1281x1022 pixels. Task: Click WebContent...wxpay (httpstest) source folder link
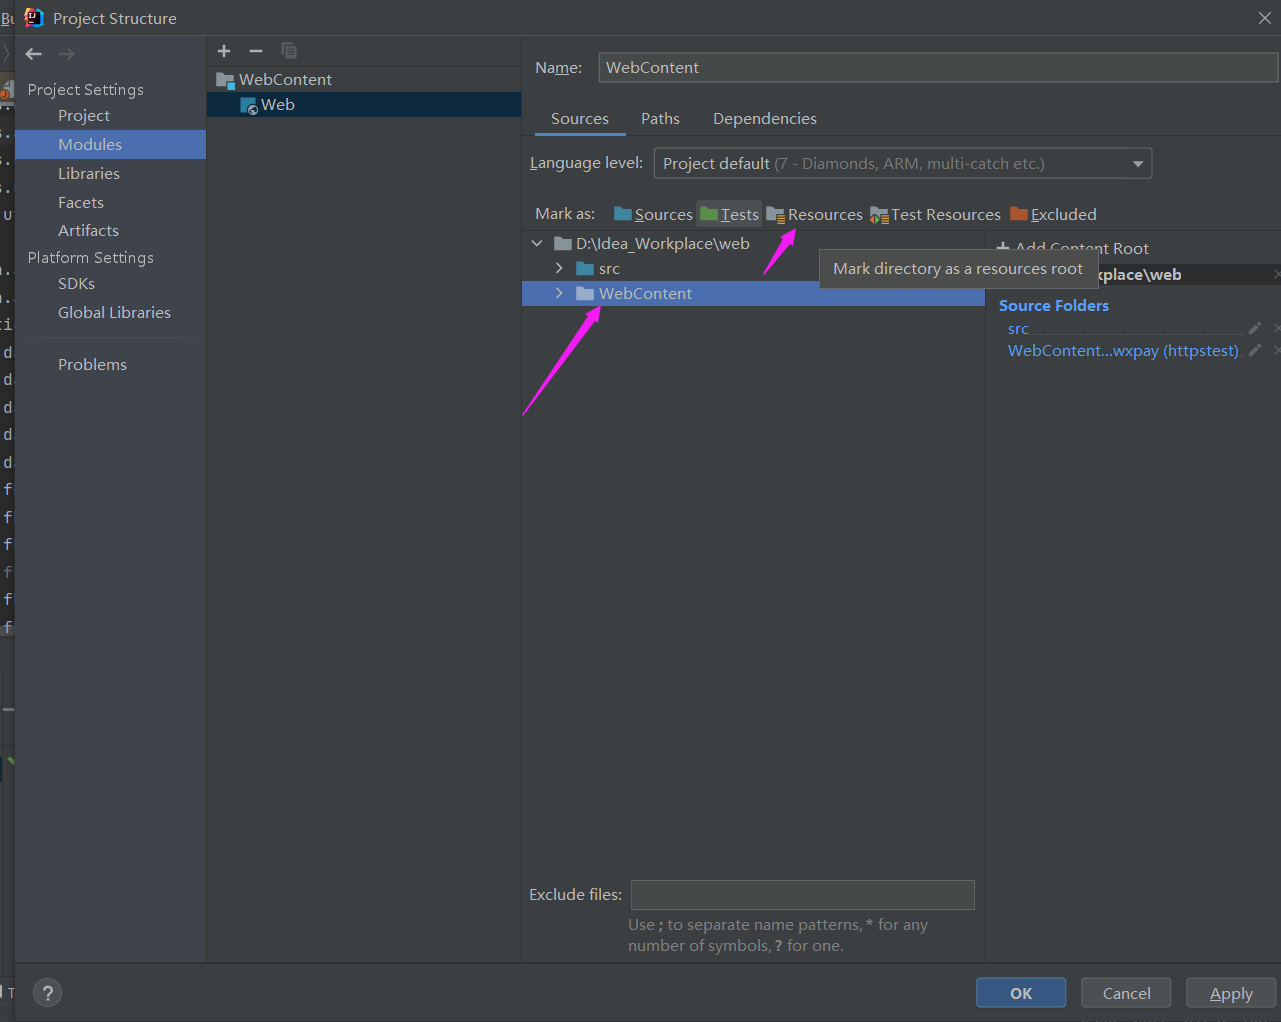click(1123, 350)
